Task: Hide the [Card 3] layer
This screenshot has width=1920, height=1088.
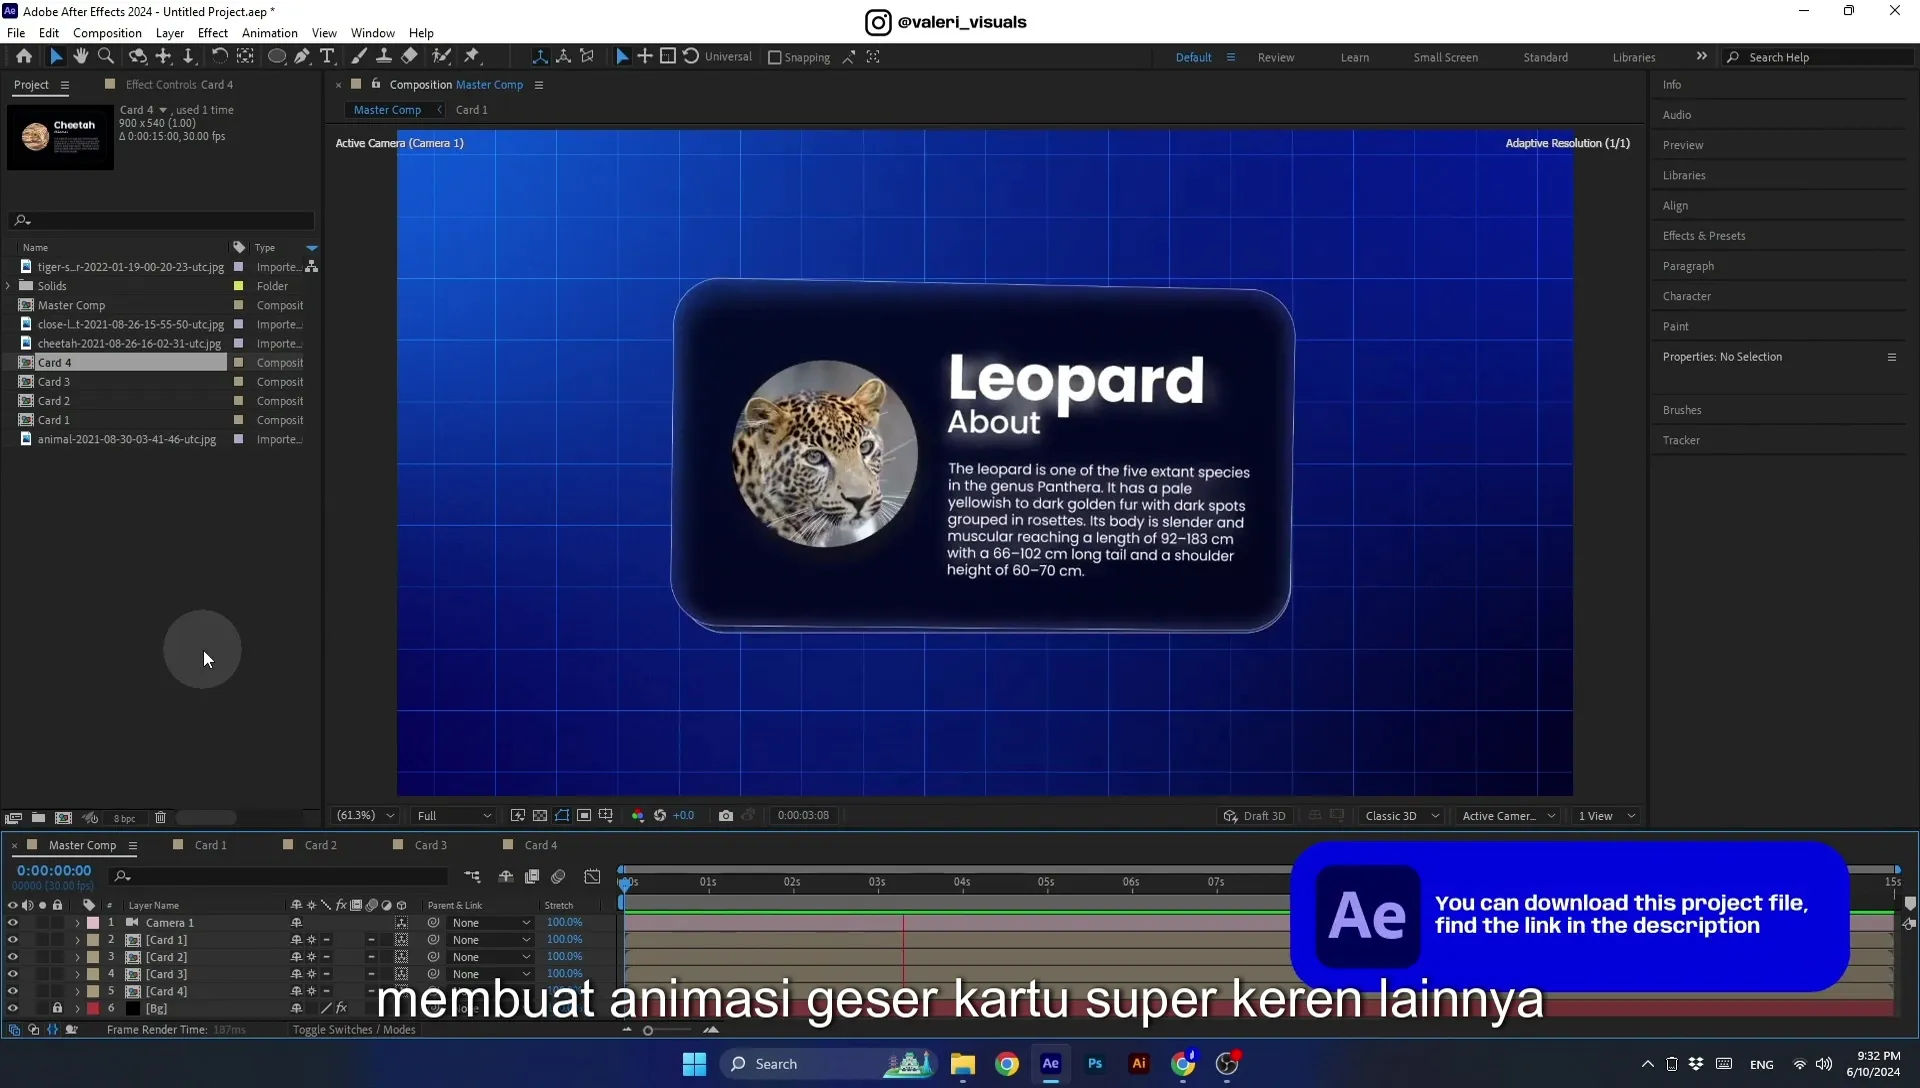Action: pyautogui.click(x=13, y=974)
